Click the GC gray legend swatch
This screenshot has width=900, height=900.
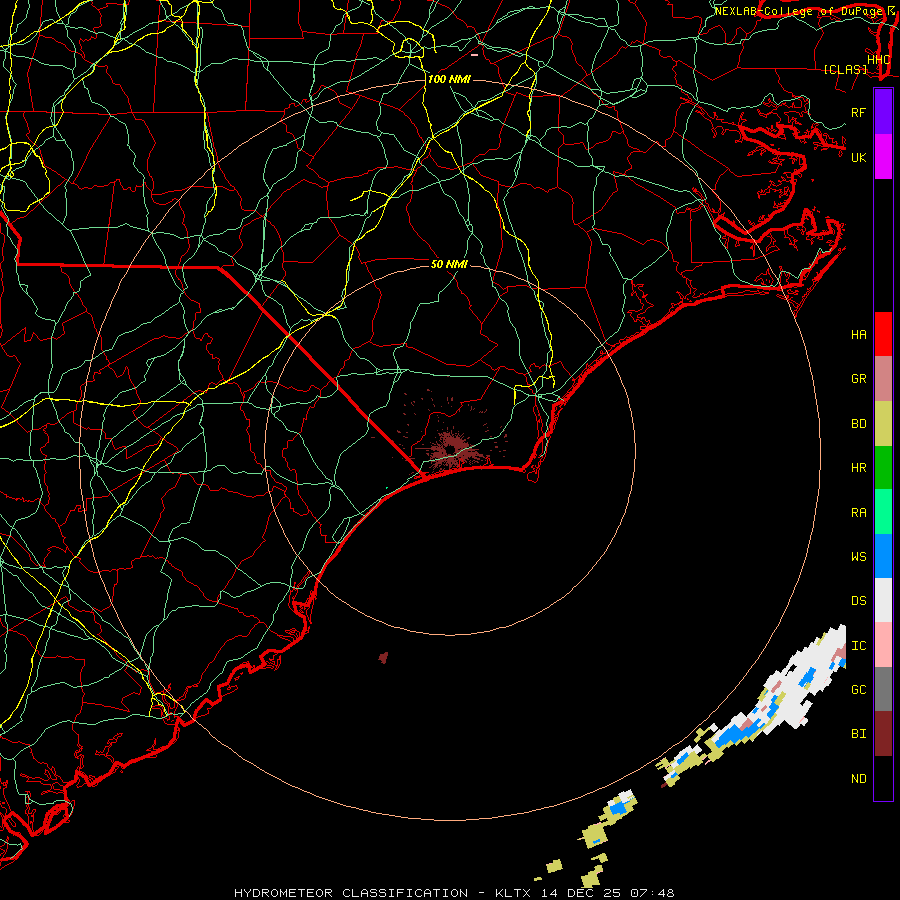(x=883, y=689)
